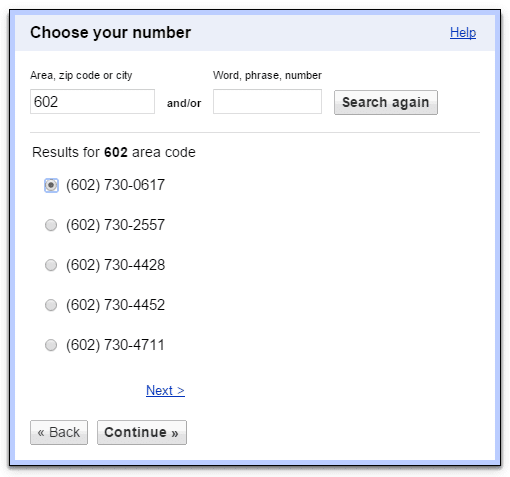Click the (602) 730-2557 number label
Screen dimensions: 510x477
[x=115, y=225]
